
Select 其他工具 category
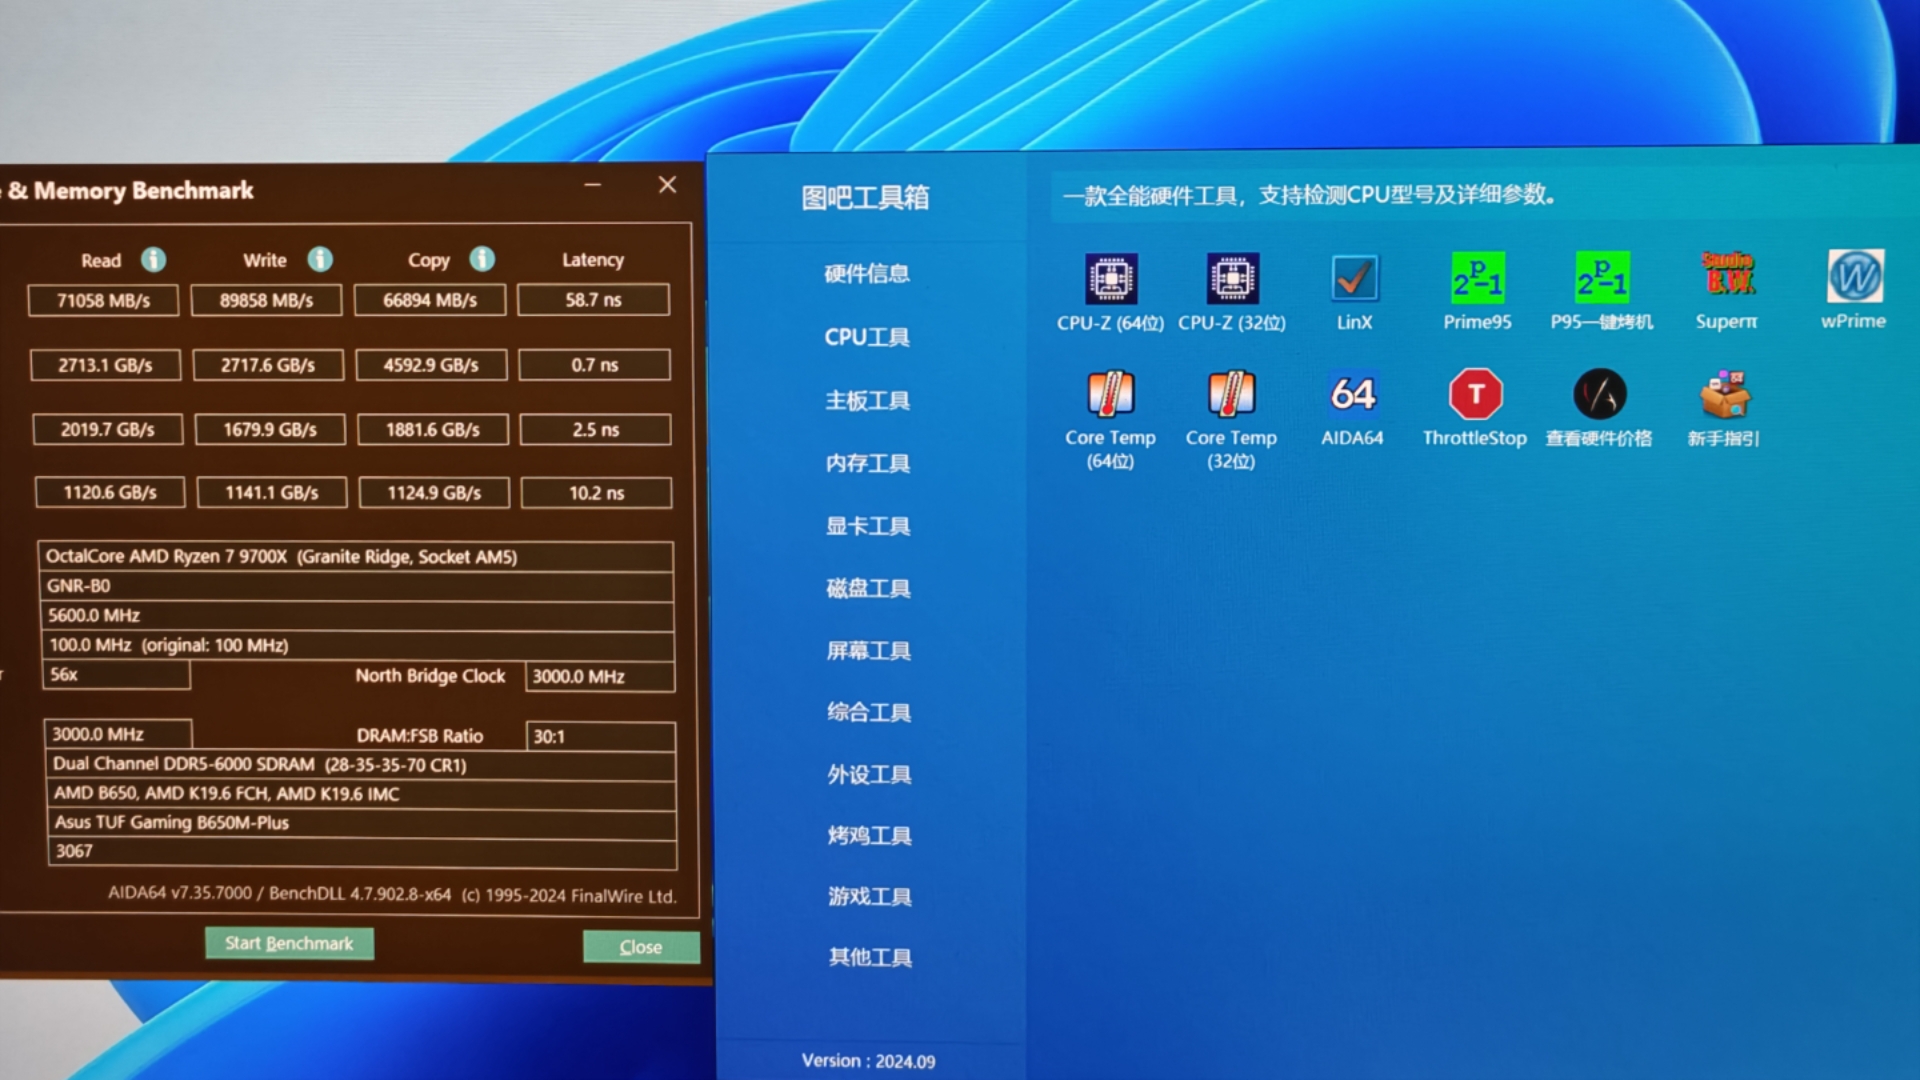click(870, 958)
